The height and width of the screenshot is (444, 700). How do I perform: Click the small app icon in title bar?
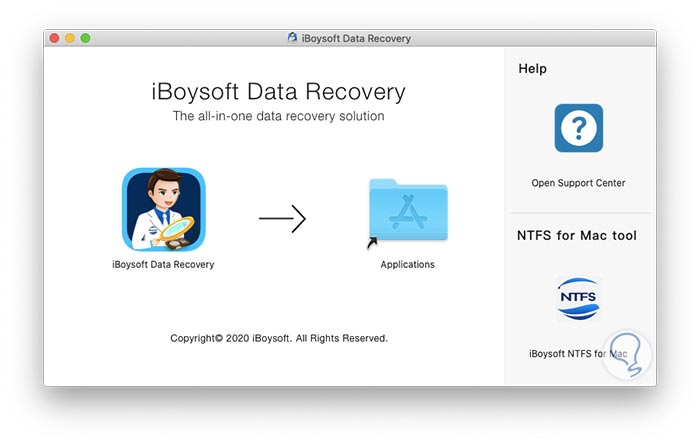[292, 39]
